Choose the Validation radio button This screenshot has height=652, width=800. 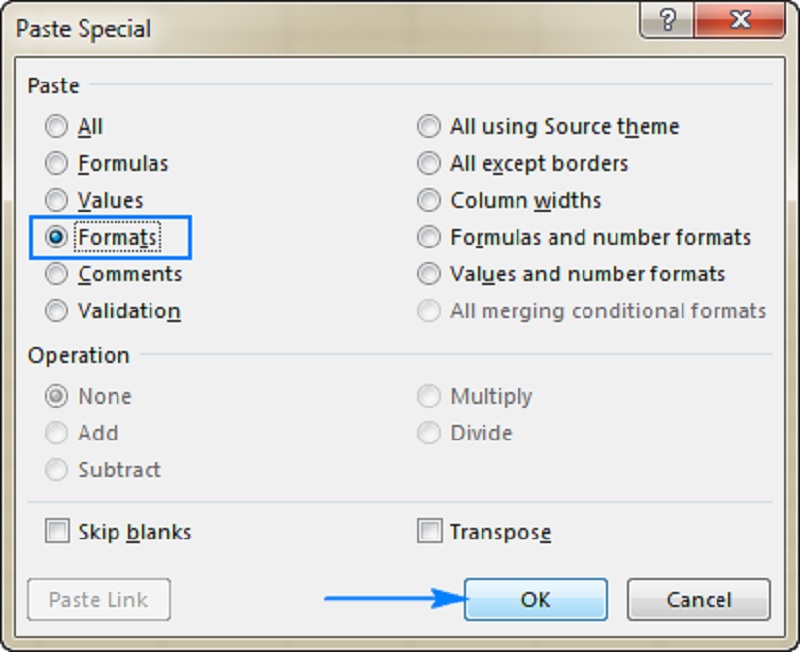(57, 311)
